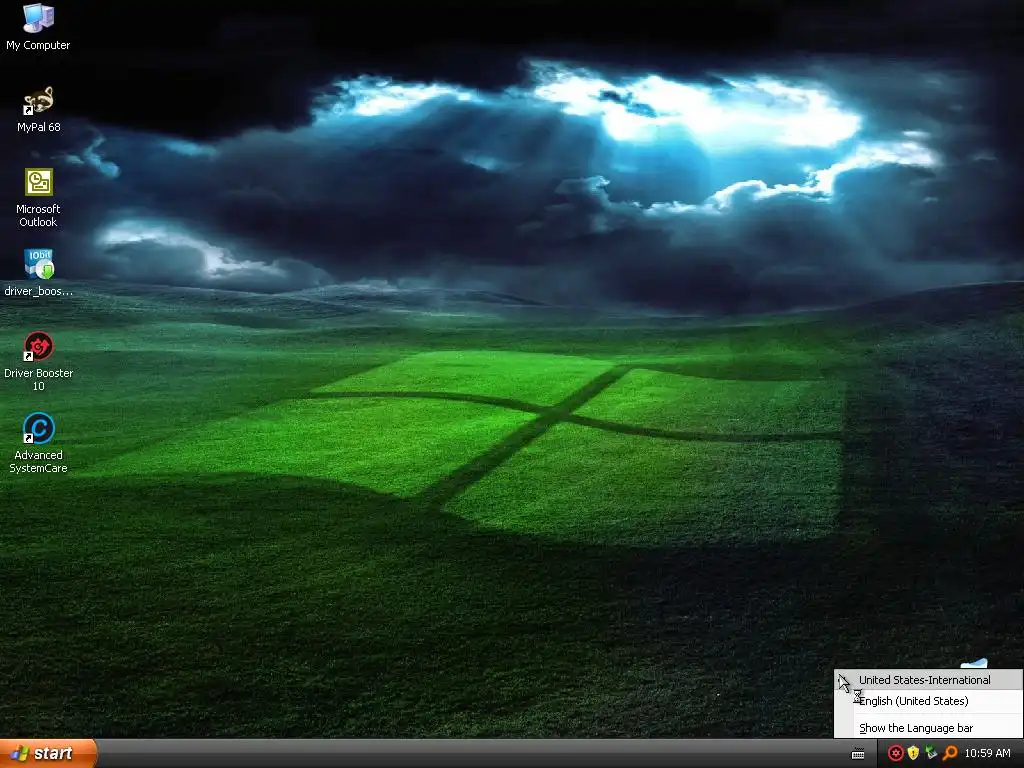Screen dimensions: 1024x768
Task: Choose United States-International keyboard layout
Action: click(x=929, y=680)
